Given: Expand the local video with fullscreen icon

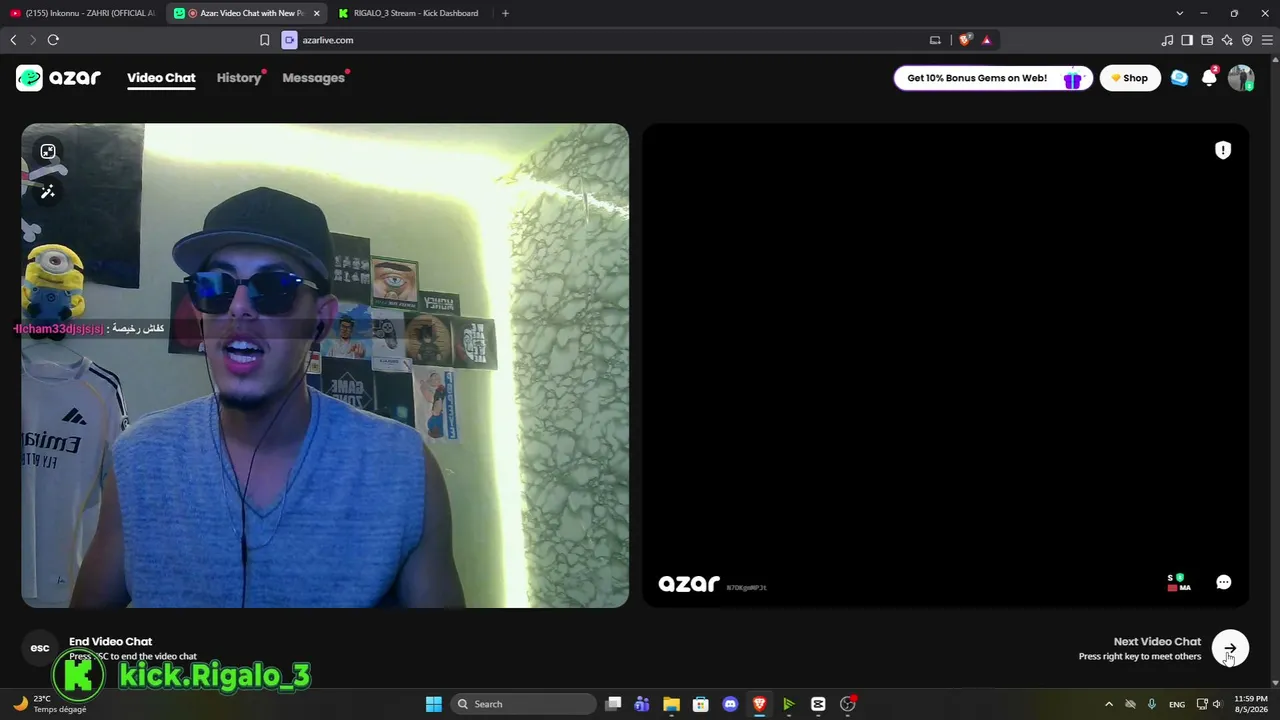Looking at the screenshot, I should (48, 151).
